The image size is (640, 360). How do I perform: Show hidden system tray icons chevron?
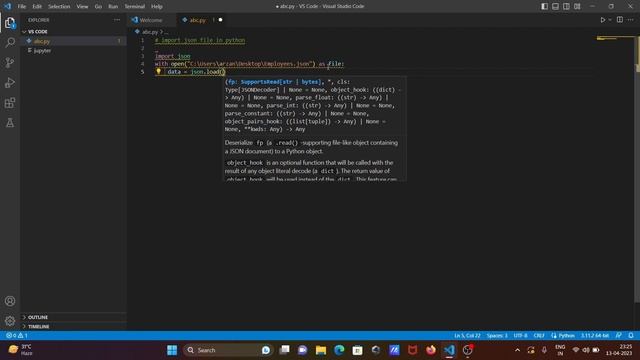click(517, 350)
